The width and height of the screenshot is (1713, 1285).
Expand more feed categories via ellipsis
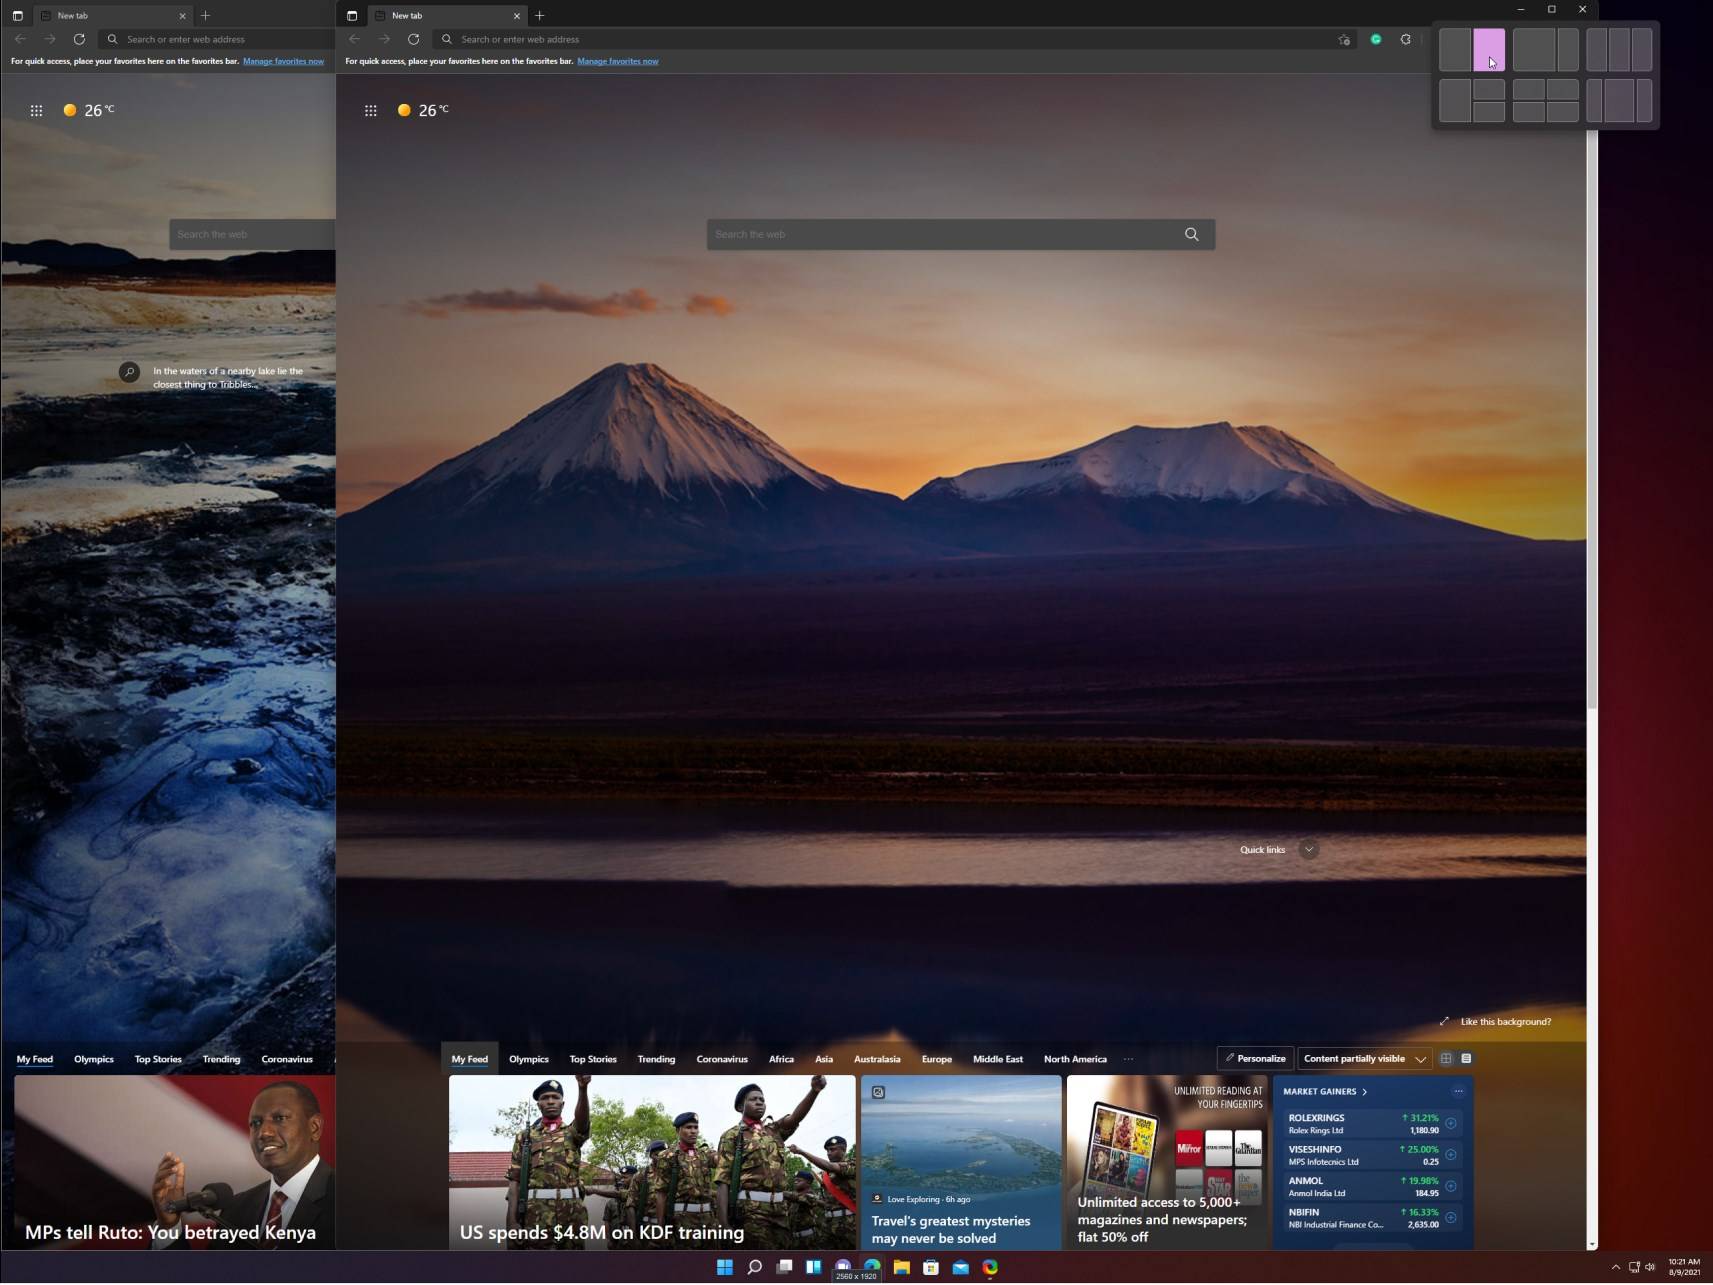tap(1128, 1059)
